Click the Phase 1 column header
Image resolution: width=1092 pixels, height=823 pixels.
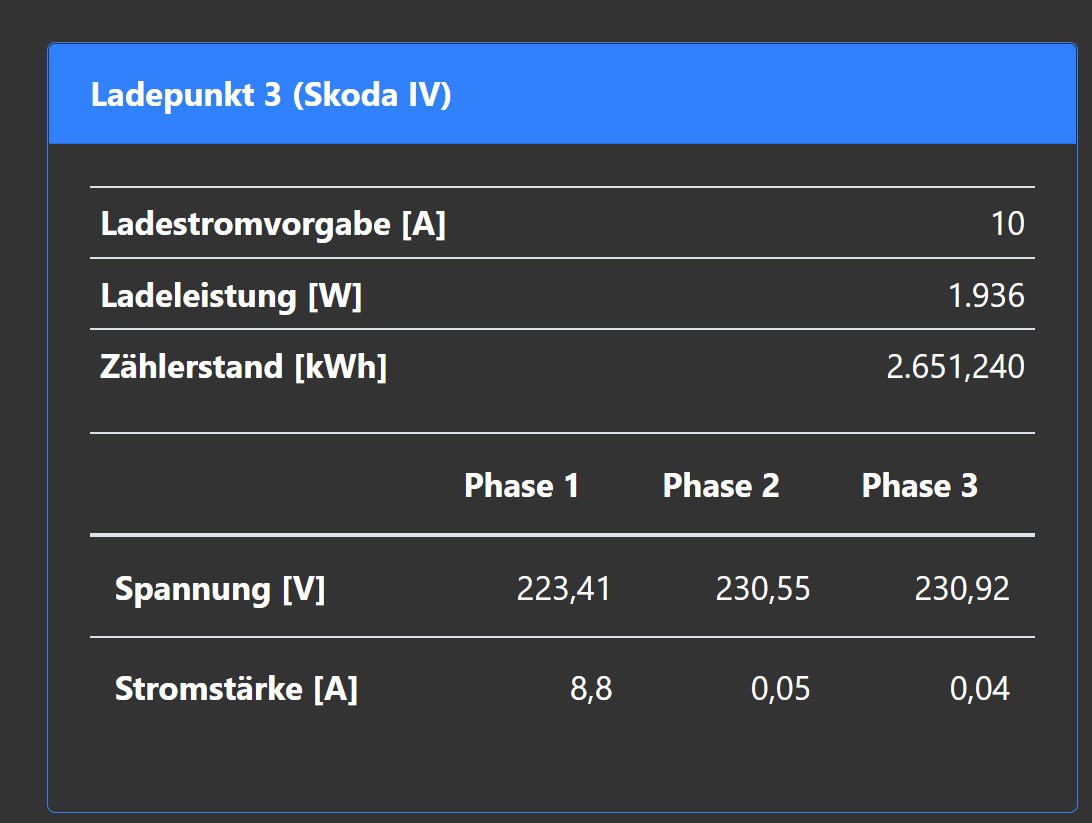point(521,486)
